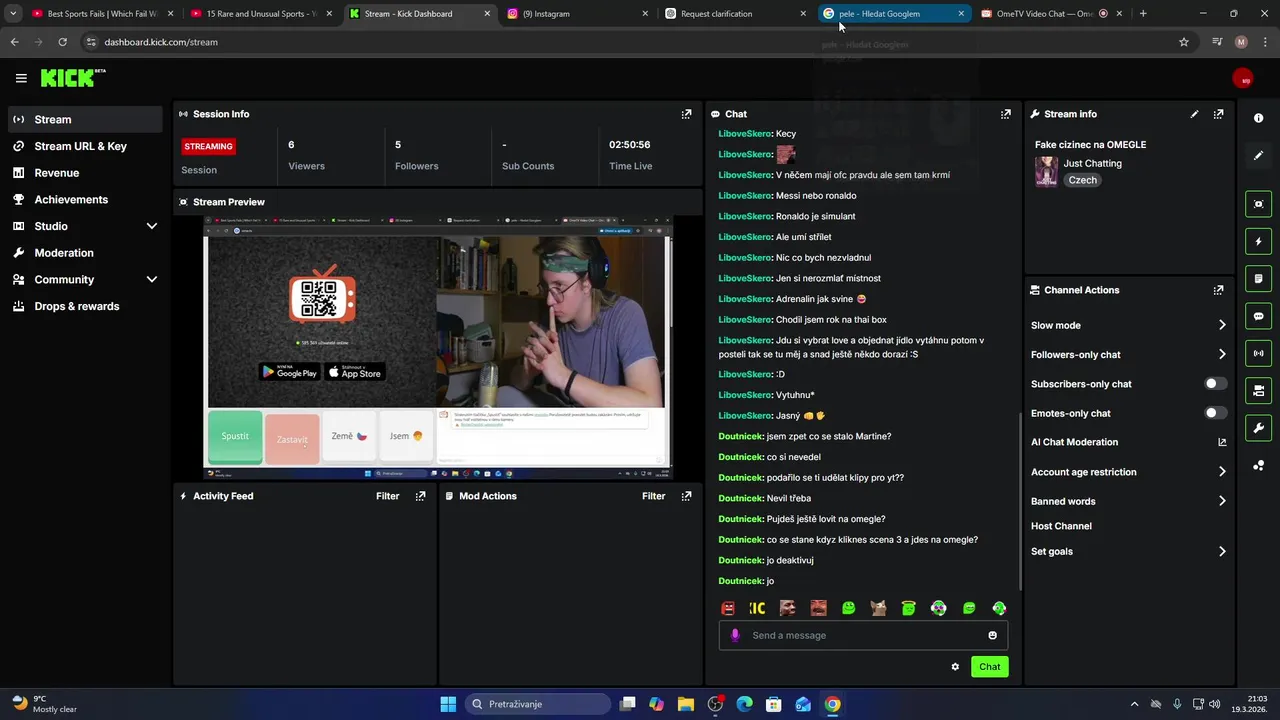Click the green Chat send button
Screen dimensions: 1280x720
pyautogui.click(x=989, y=667)
